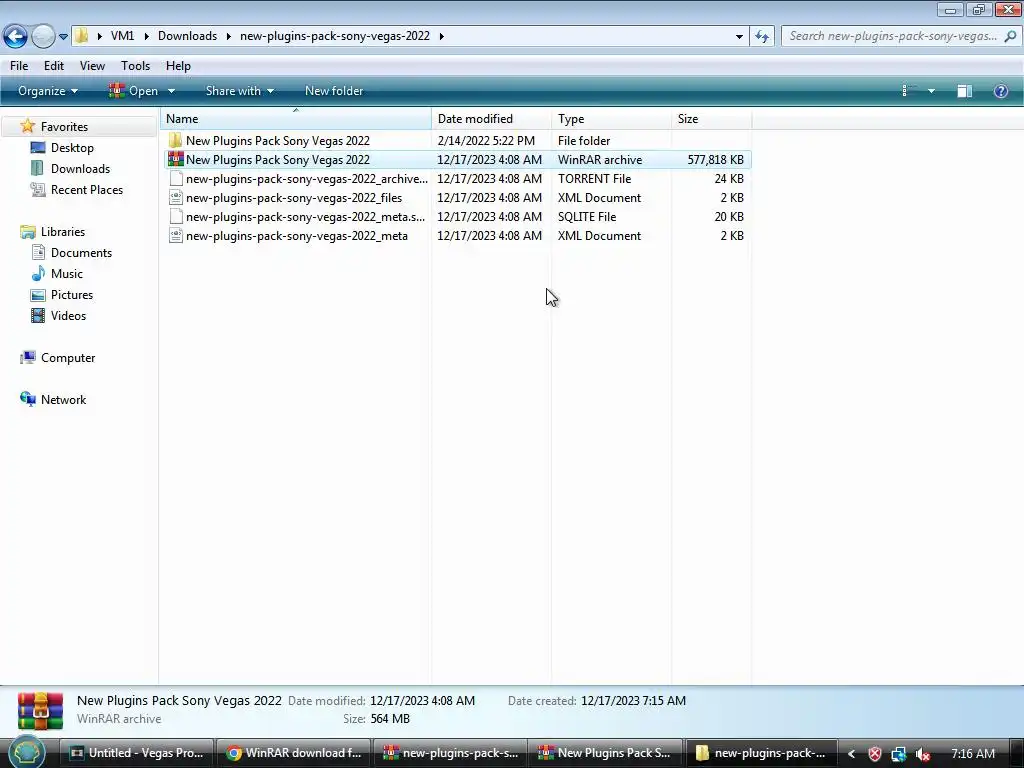The image size is (1024, 768).
Task: Select Downloads in the address path
Action: [187, 36]
